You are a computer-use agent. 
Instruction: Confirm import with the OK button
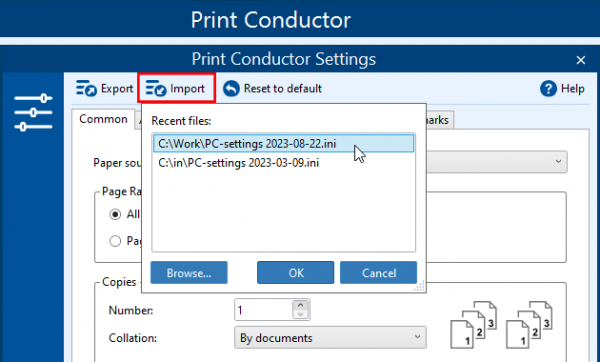295,273
